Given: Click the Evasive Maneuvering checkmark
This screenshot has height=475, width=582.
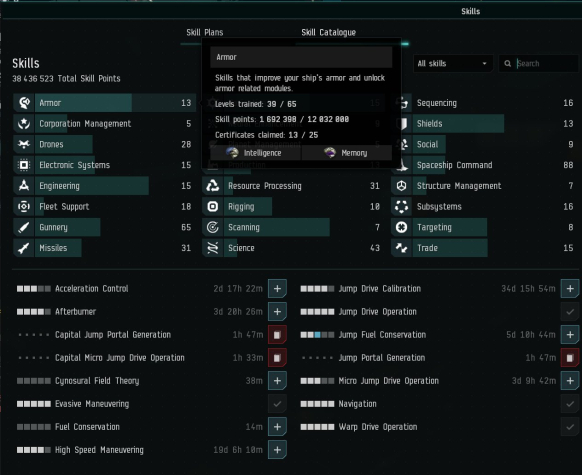Looking at the screenshot, I should 277,404.
